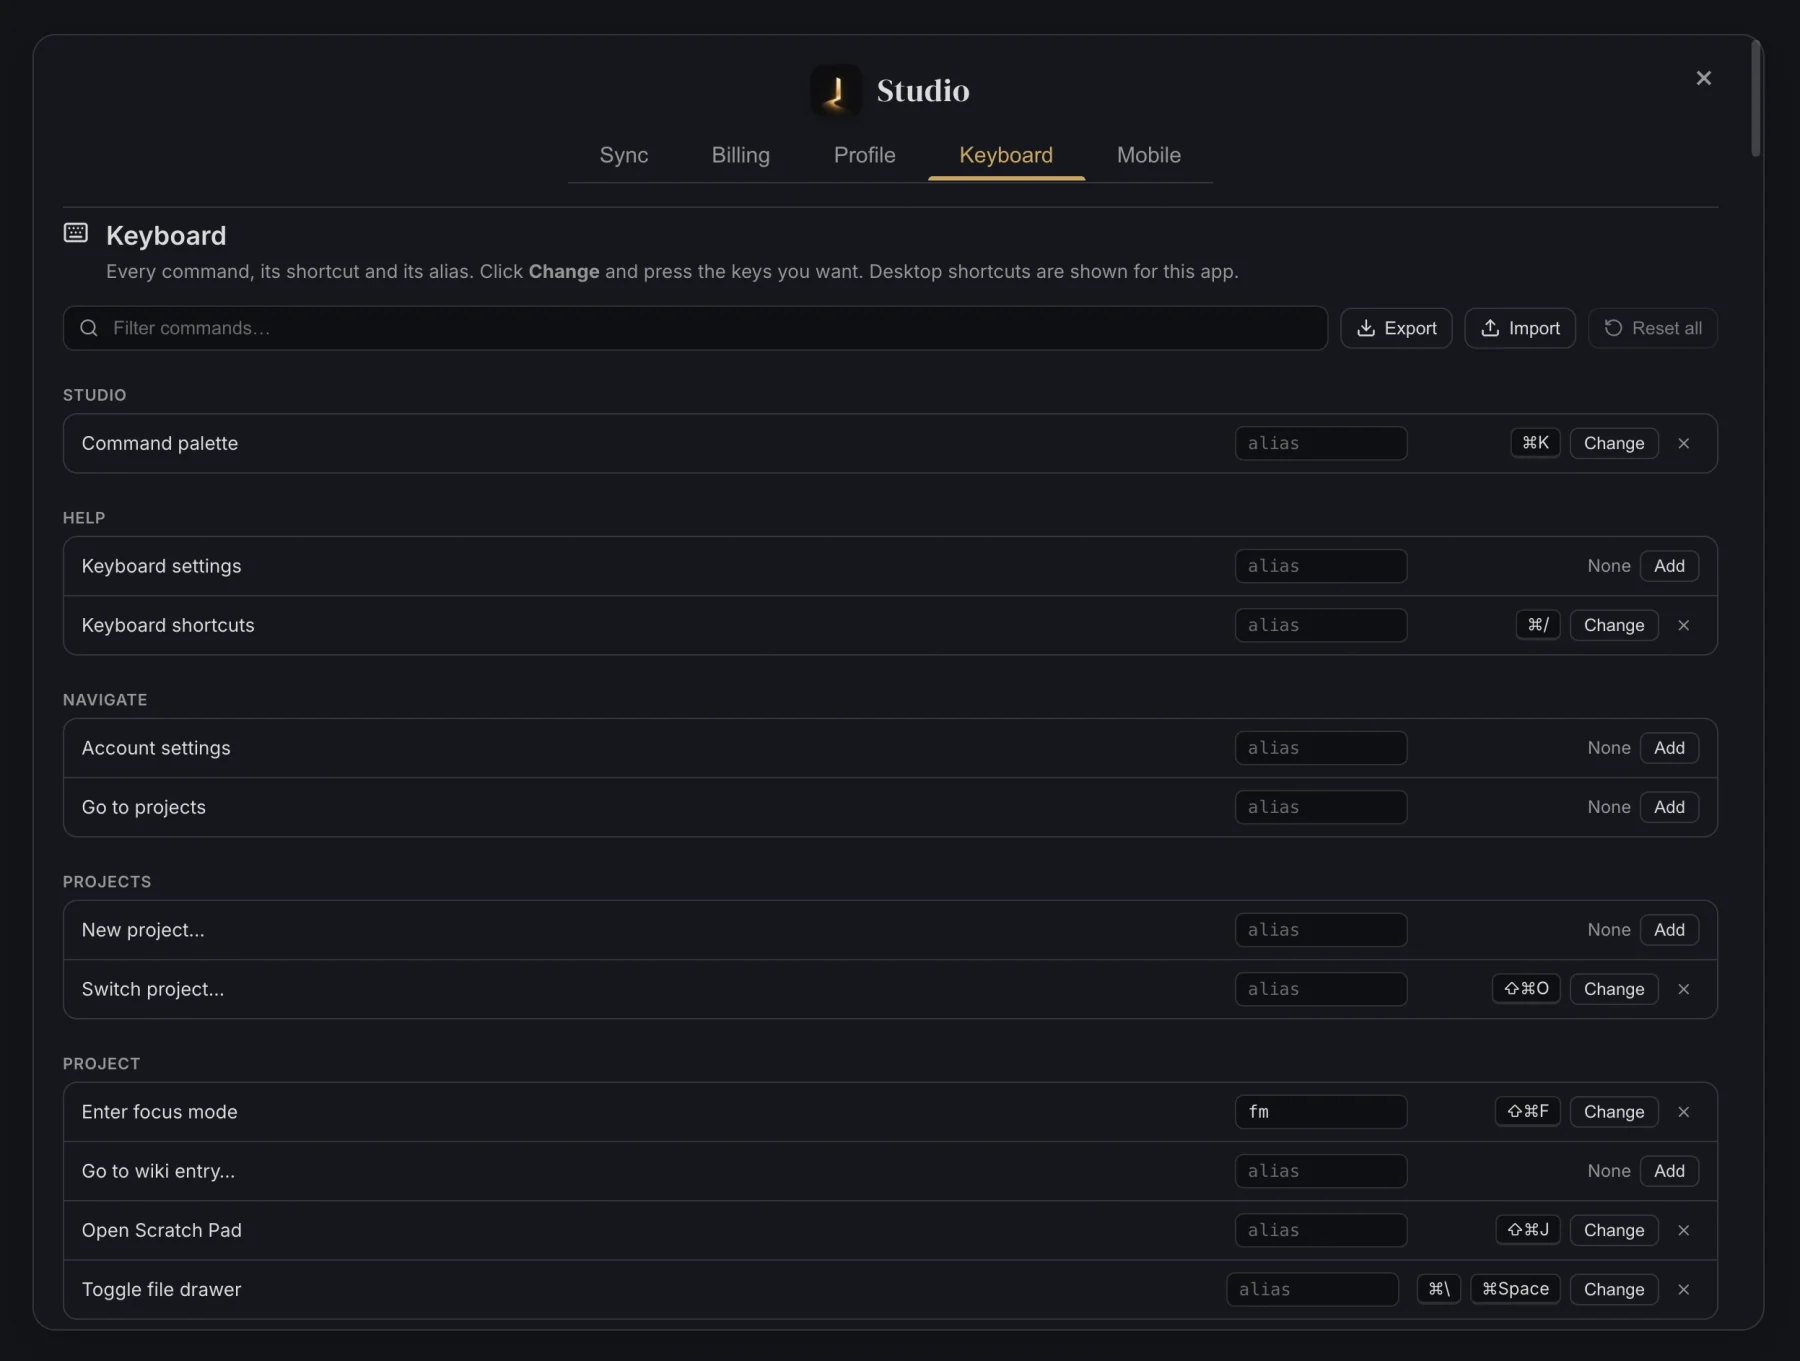Open the Billing tab
This screenshot has width=1800, height=1361.
(741, 155)
